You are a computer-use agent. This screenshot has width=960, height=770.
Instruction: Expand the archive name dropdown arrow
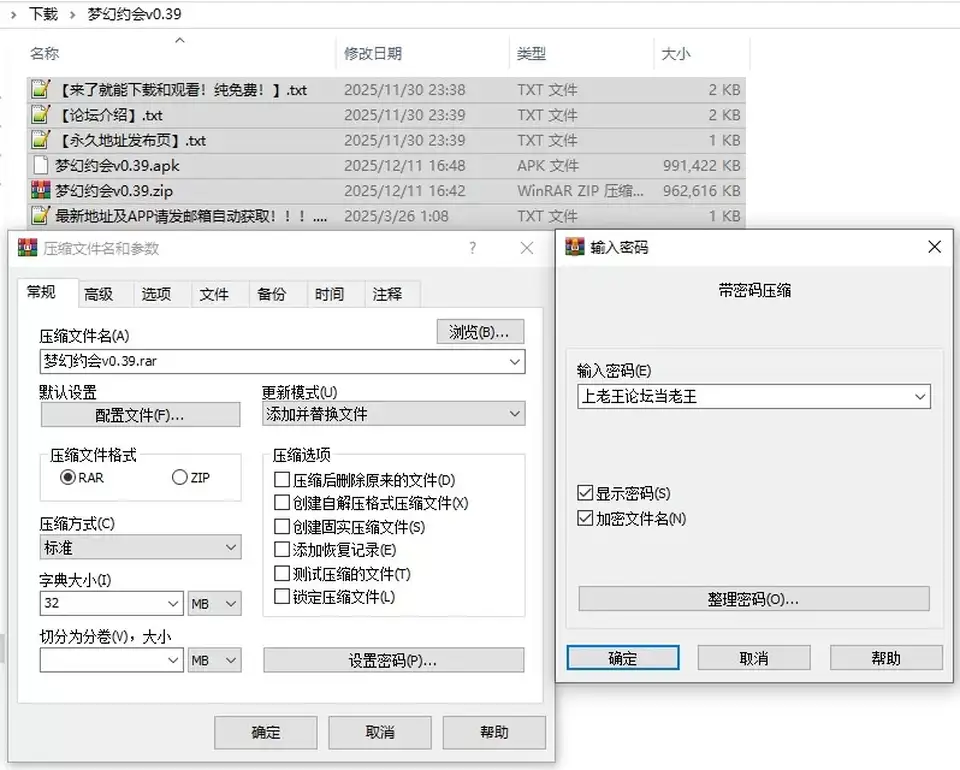tap(514, 362)
